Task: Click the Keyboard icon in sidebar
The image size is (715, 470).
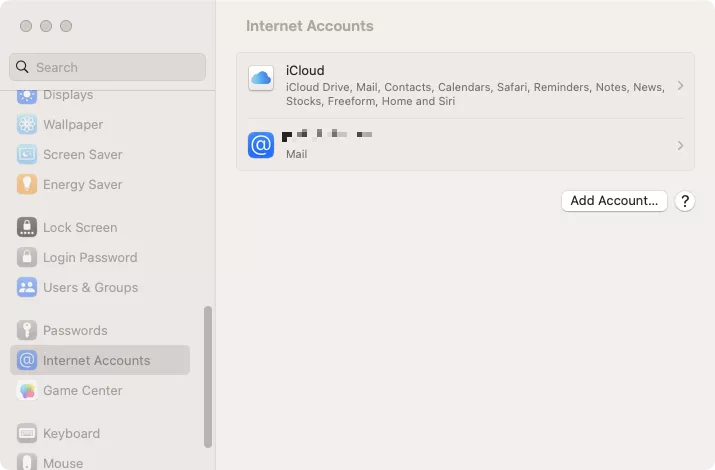Action: click(27, 434)
